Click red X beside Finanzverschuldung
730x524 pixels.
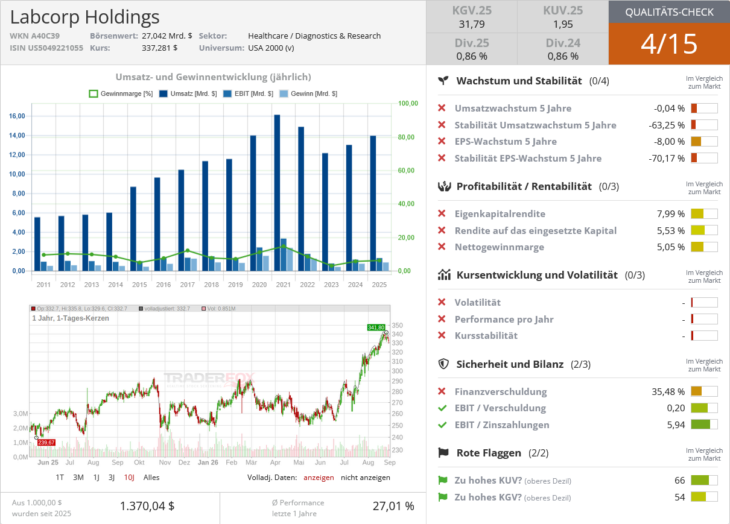442,391
